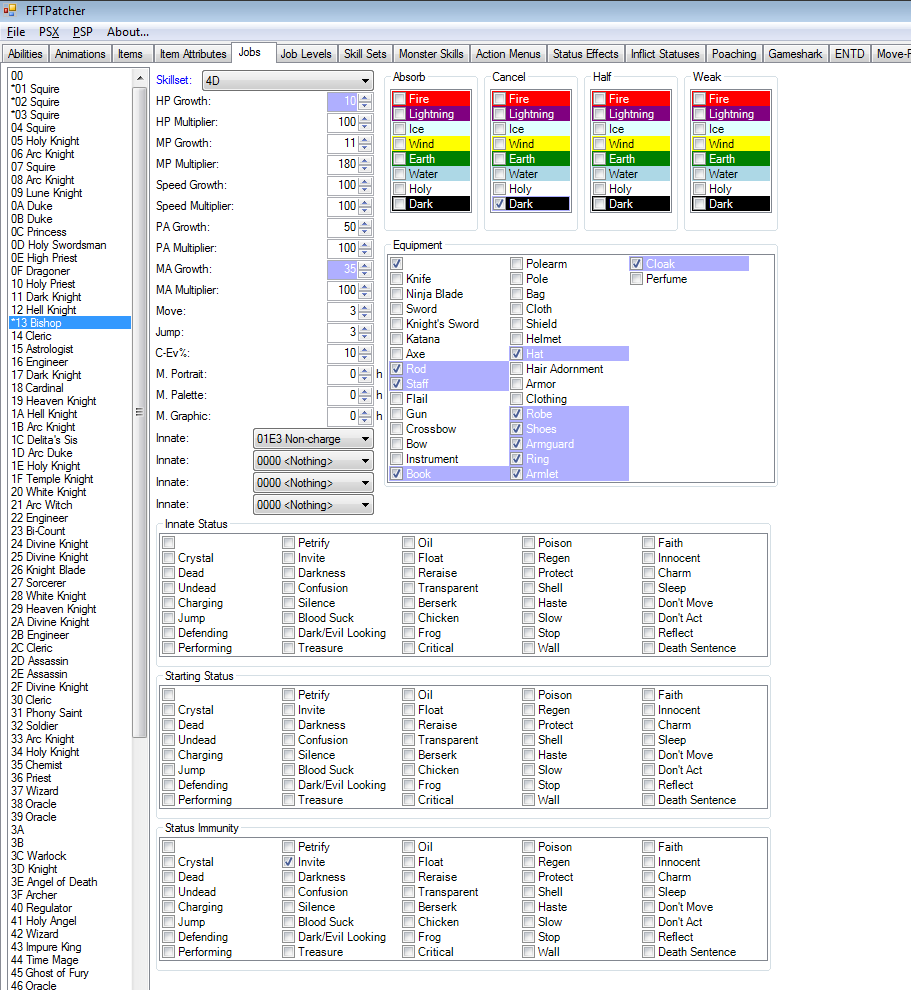The height and width of the screenshot is (990, 911).
Task: Click the job list vertical scrollbar thumb
Action: click(140, 412)
